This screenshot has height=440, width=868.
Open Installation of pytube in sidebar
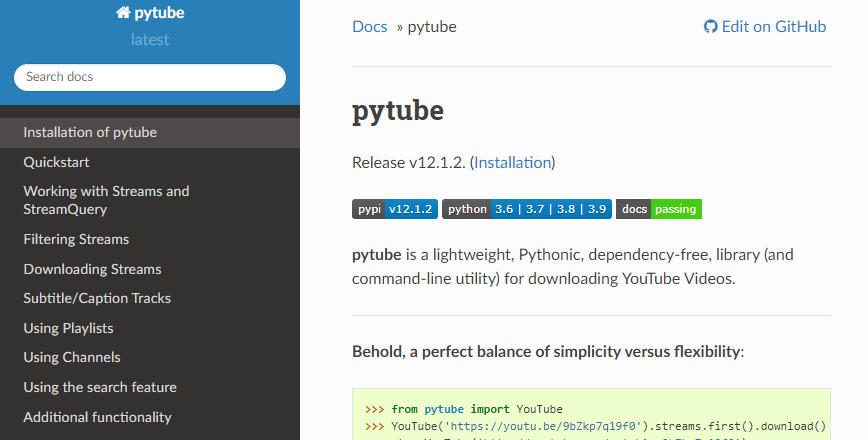[150, 132]
